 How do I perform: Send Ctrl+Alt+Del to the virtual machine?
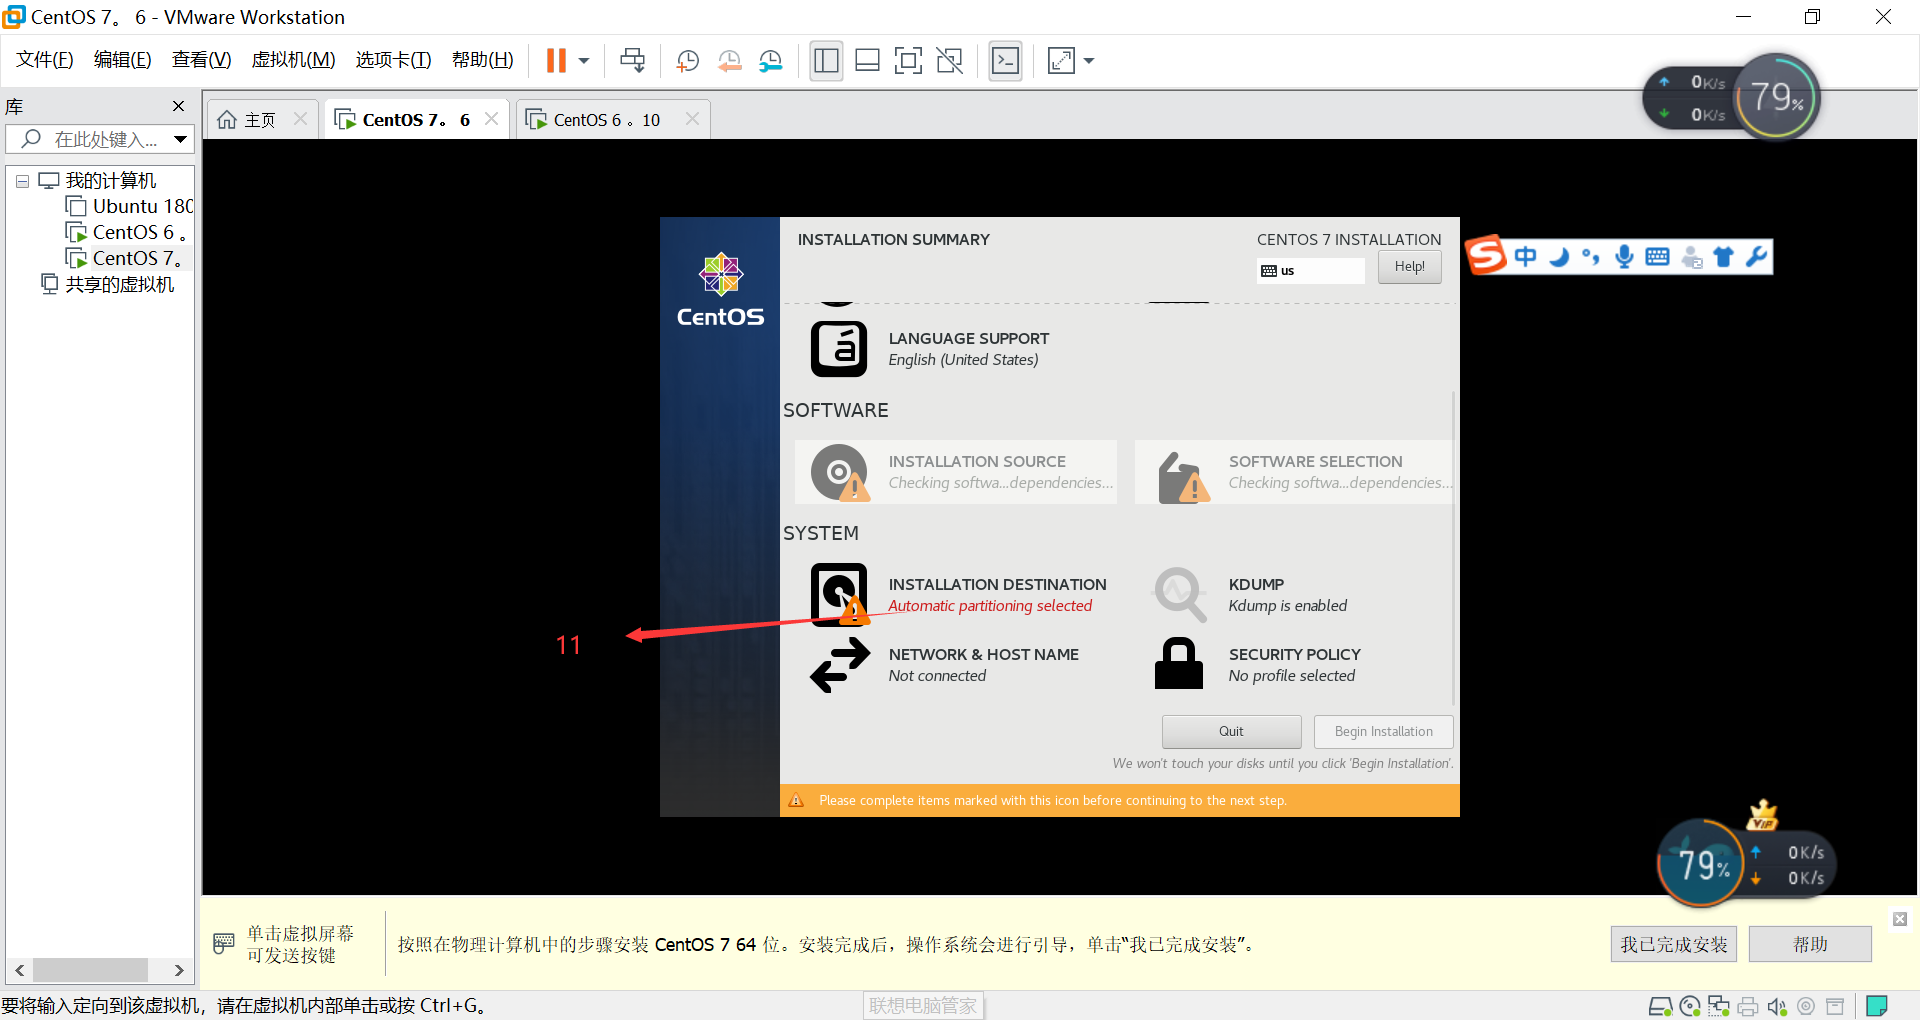[632, 61]
